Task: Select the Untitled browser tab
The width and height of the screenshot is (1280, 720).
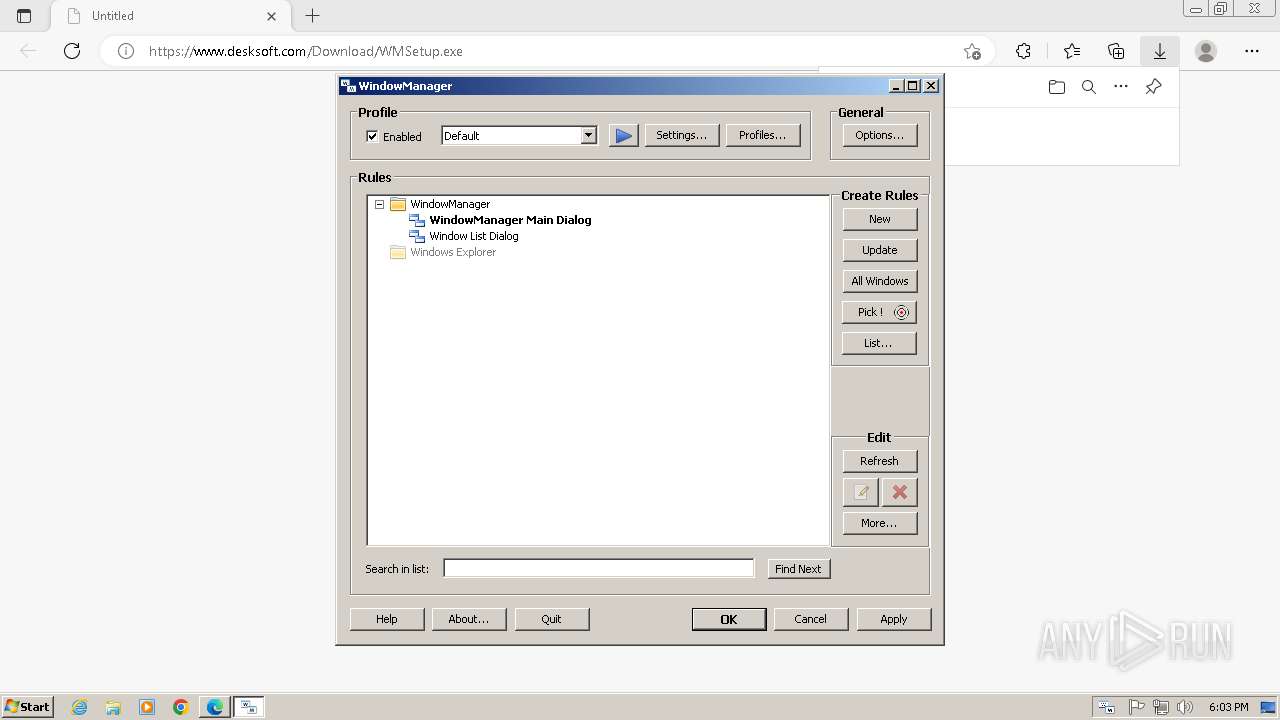Action: pyautogui.click(x=171, y=16)
